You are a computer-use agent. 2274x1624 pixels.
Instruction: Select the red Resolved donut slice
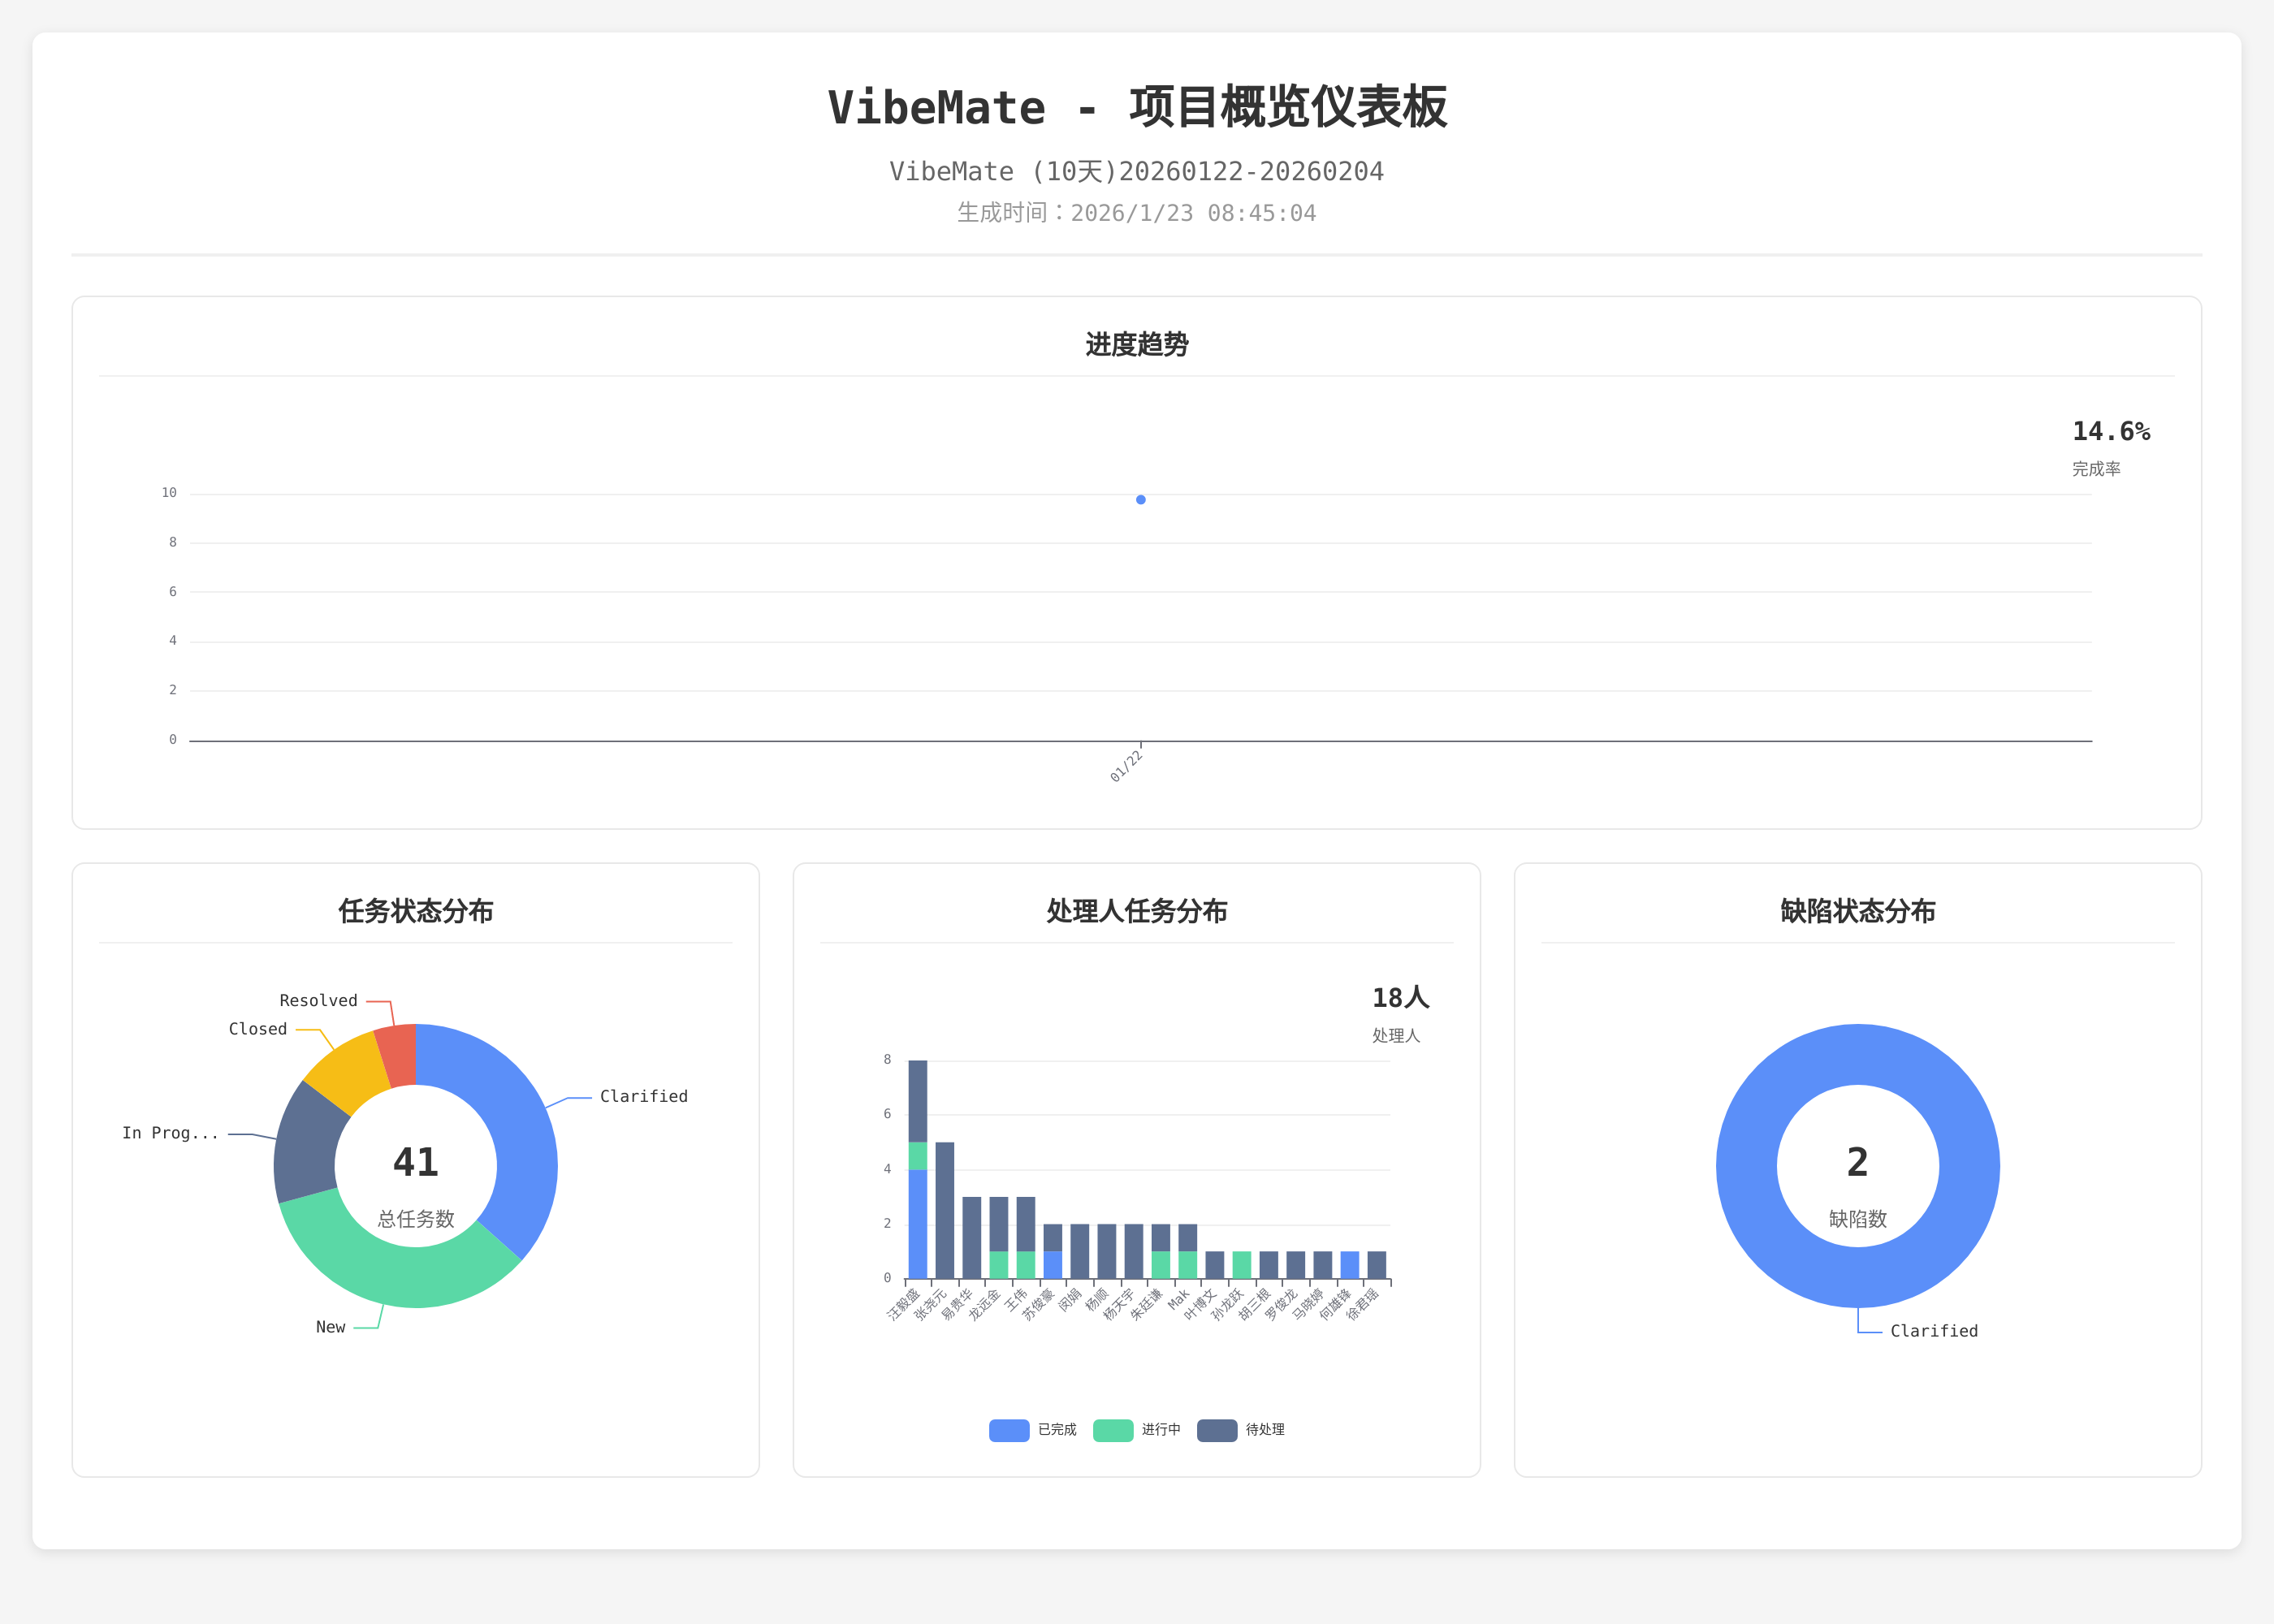click(396, 1055)
